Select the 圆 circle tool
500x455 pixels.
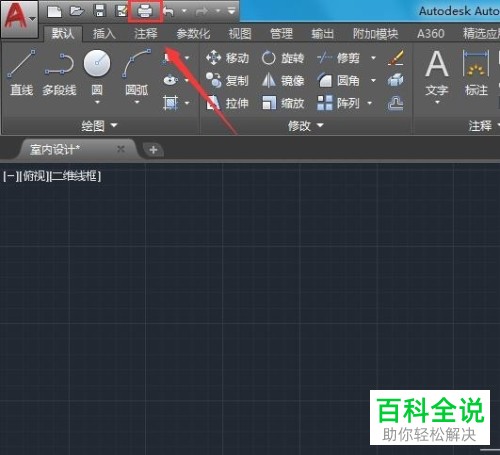click(97, 72)
